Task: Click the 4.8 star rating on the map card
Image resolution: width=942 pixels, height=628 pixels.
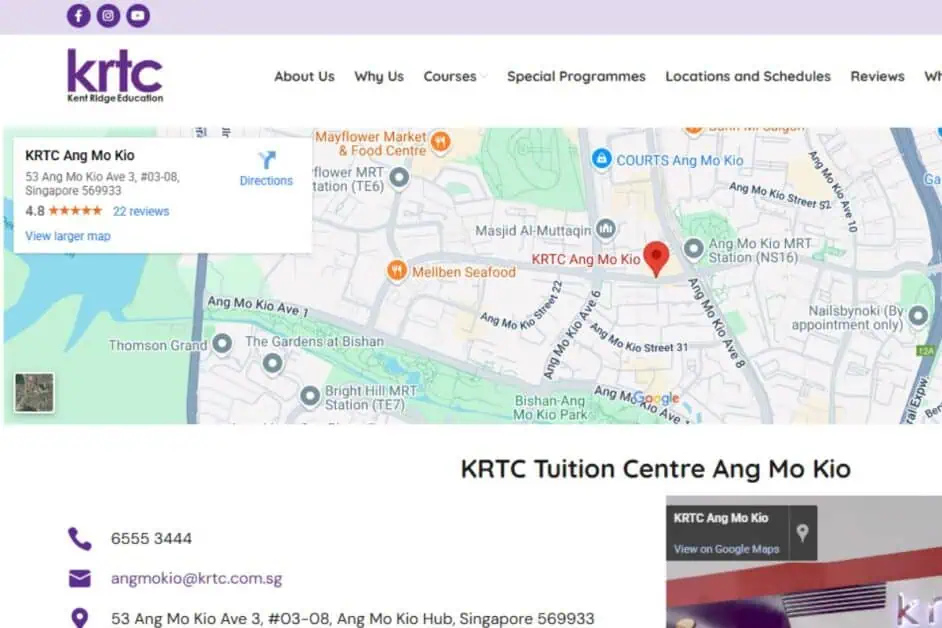Action: coord(64,211)
